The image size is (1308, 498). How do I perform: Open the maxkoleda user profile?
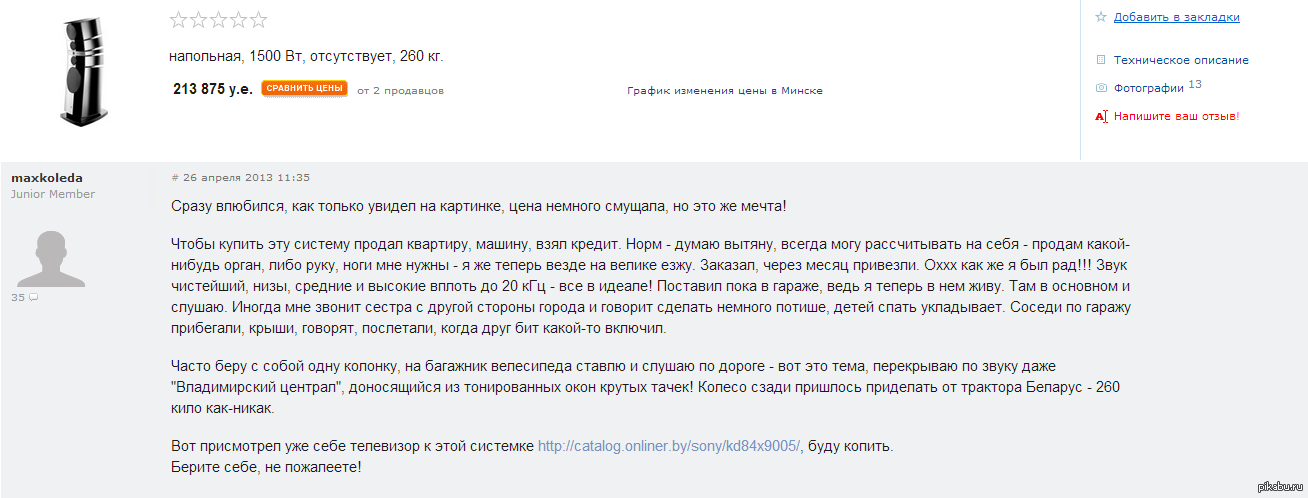click(x=47, y=178)
